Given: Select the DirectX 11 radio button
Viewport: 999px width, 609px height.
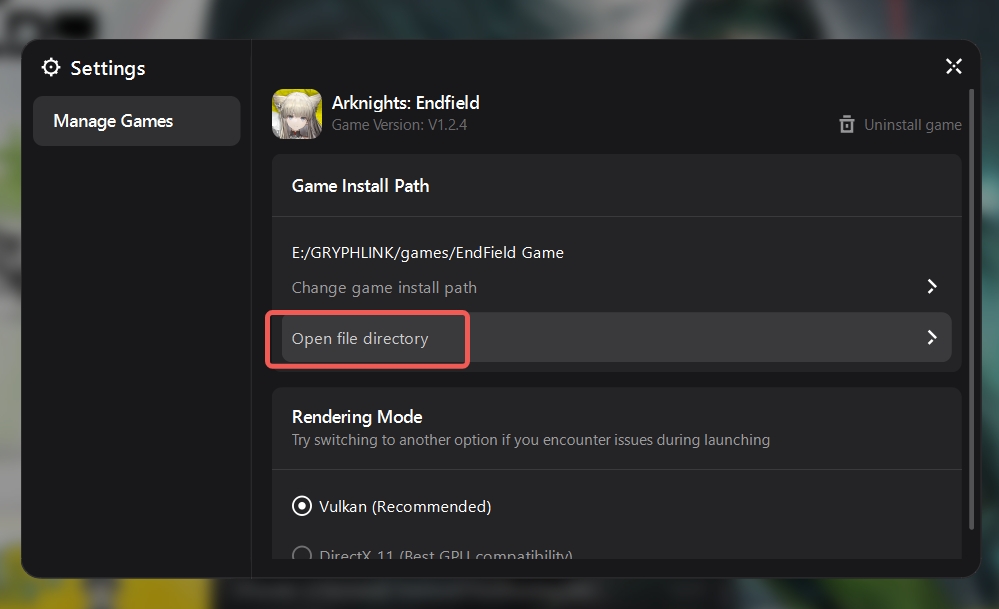Looking at the screenshot, I should coord(301,554).
